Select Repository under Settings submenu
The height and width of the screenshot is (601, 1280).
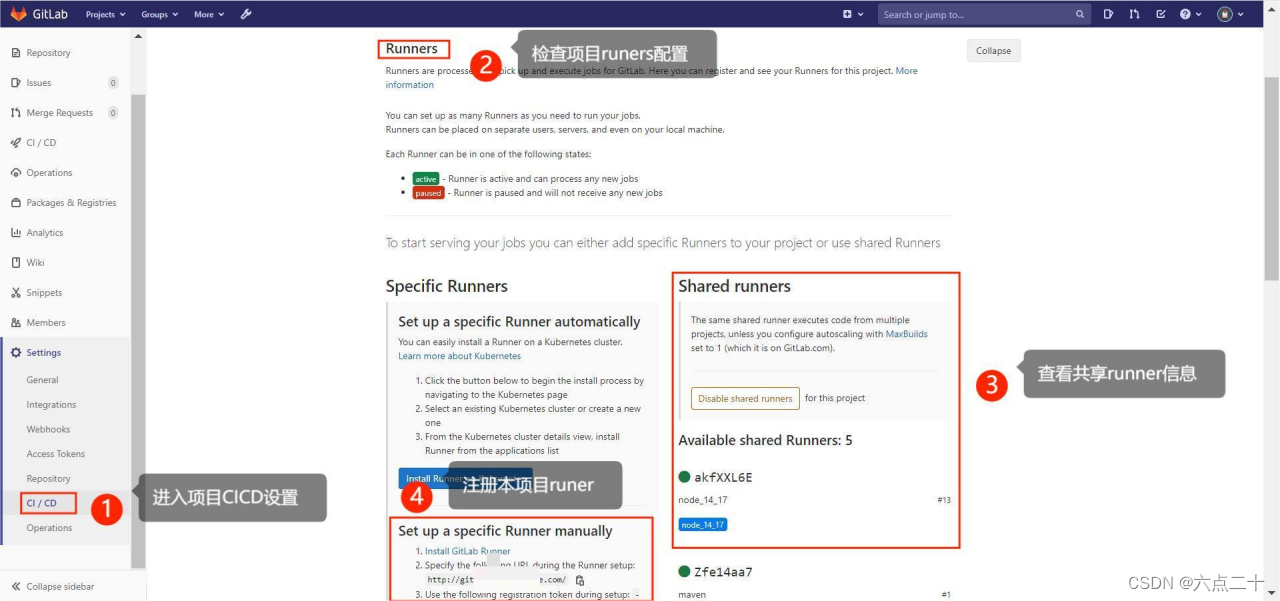[48, 479]
